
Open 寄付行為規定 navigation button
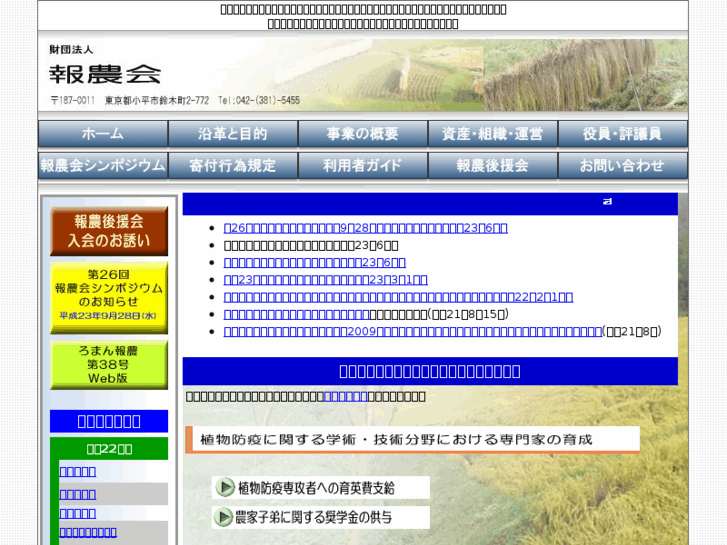(x=233, y=165)
